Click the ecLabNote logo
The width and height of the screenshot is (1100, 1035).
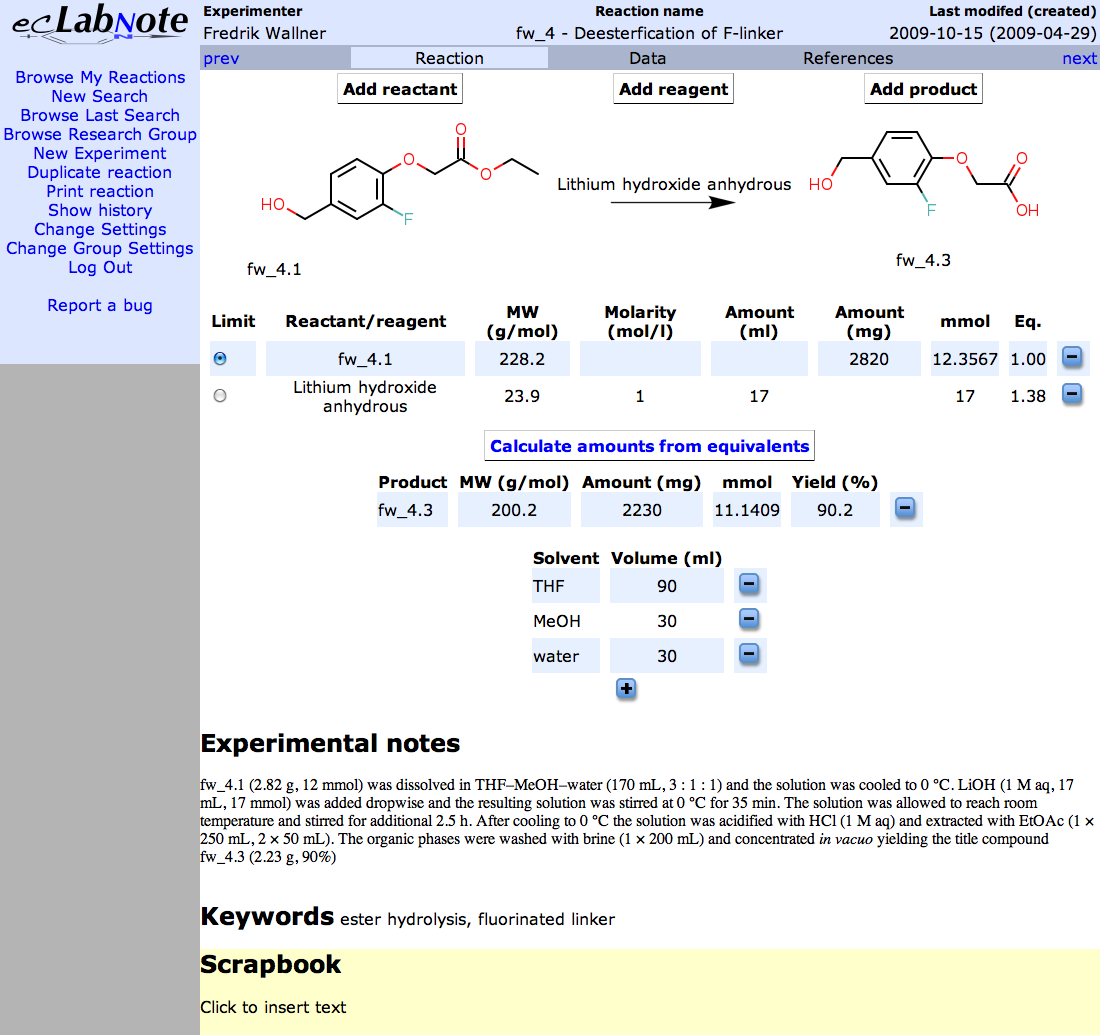100,24
